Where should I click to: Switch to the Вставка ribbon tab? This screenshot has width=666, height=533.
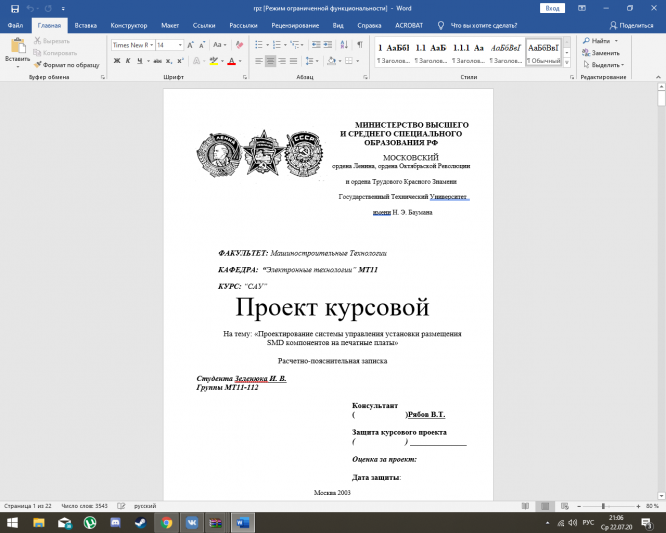point(86,24)
